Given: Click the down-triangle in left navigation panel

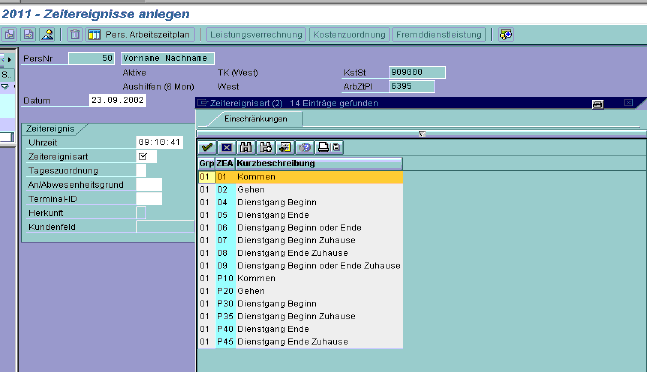Looking at the screenshot, I should click(x=5, y=86).
